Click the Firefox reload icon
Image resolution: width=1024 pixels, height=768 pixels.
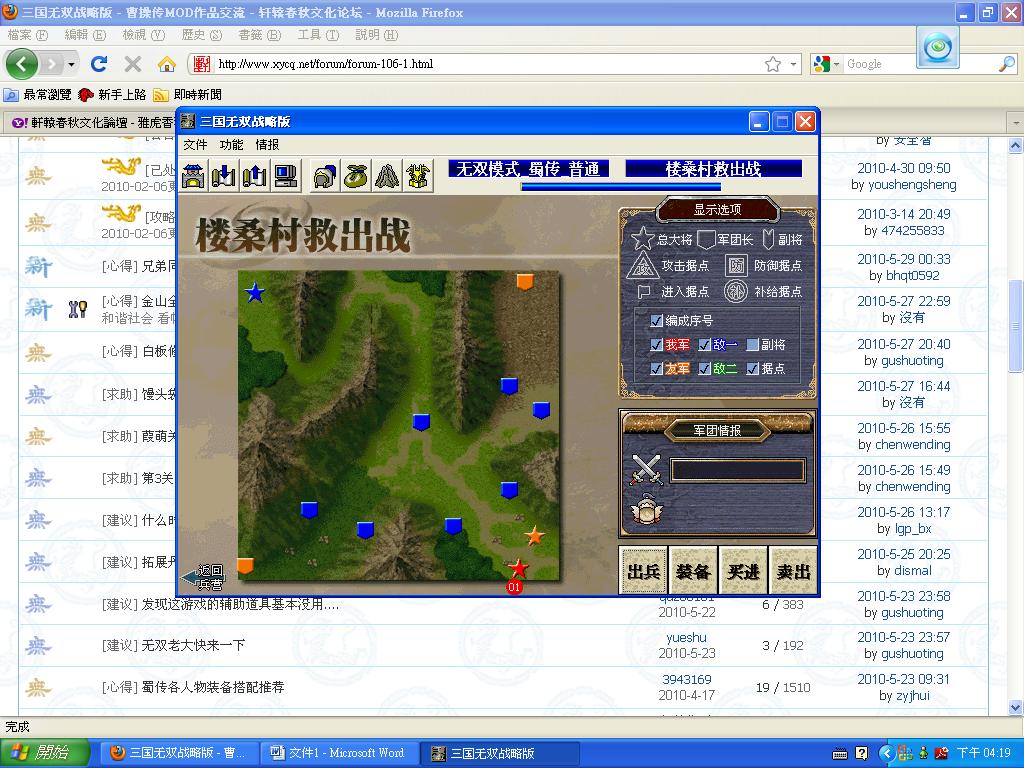click(99, 64)
